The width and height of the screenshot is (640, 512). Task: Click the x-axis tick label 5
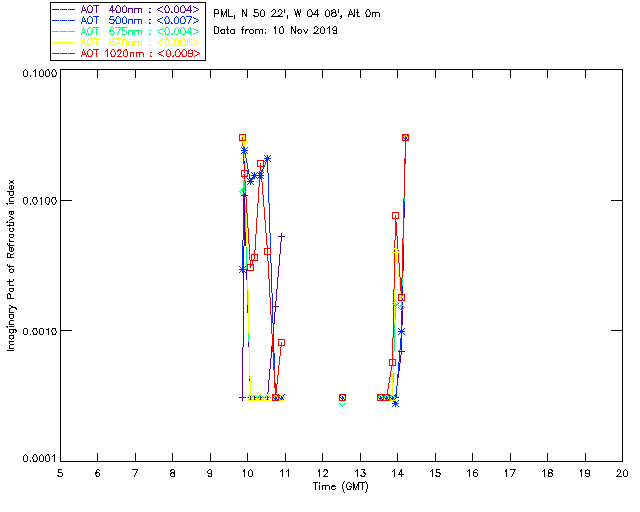point(60,472)
